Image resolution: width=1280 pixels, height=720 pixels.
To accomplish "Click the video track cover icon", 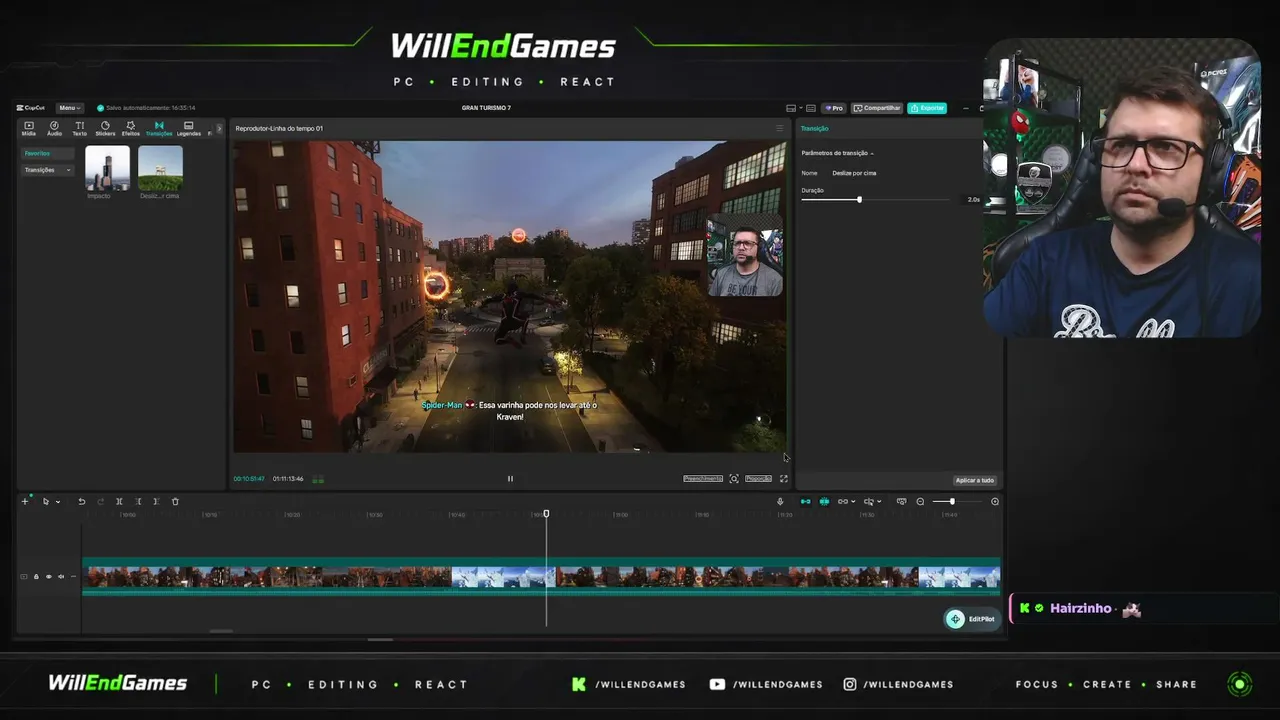I will point(24,576).
